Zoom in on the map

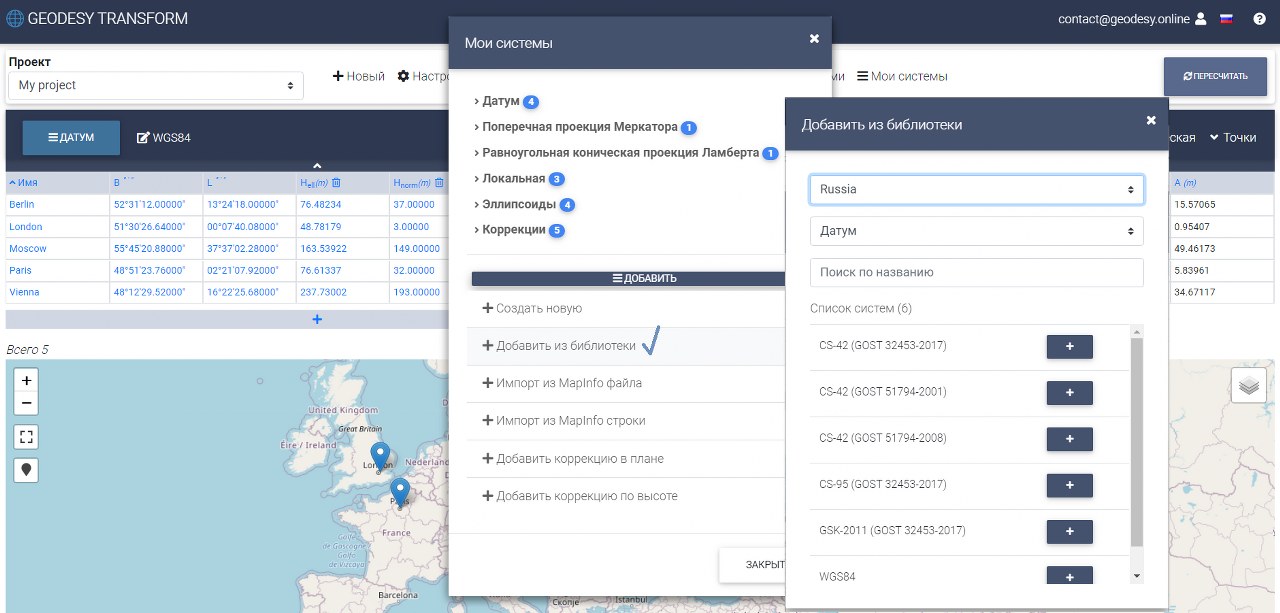26,380
